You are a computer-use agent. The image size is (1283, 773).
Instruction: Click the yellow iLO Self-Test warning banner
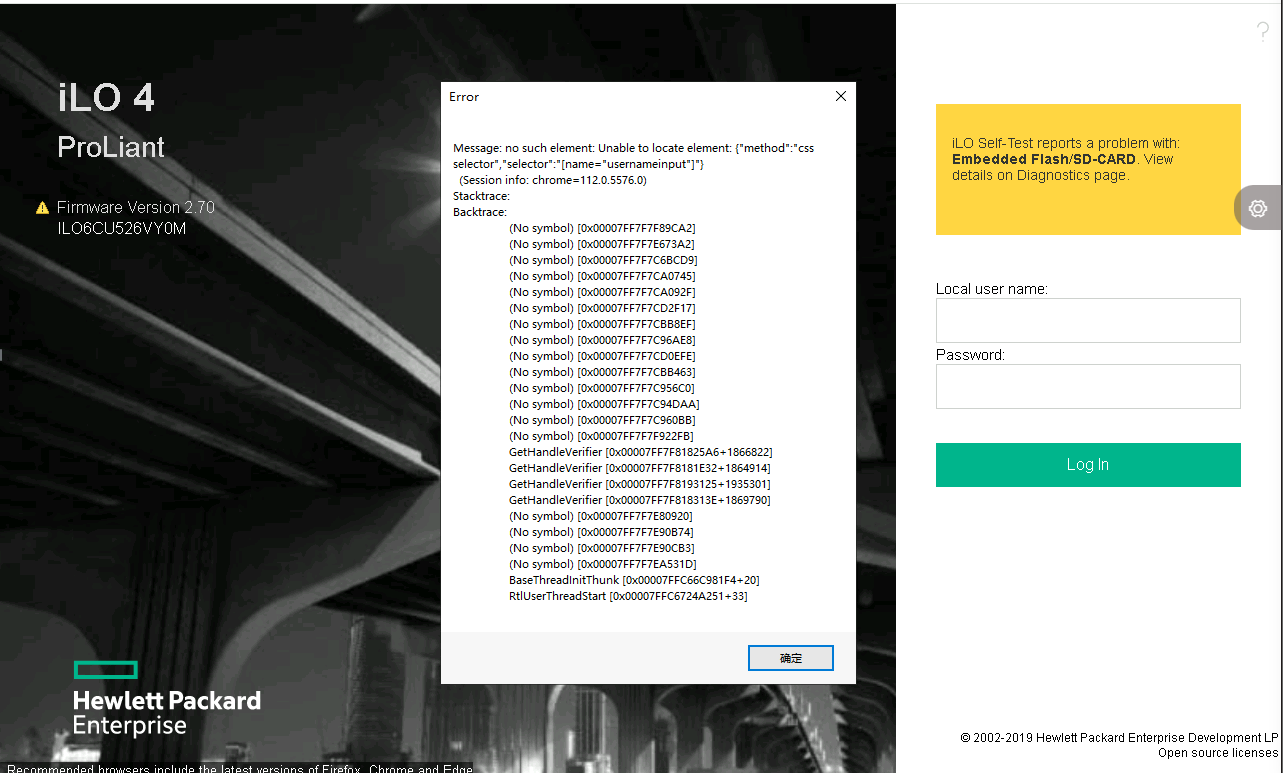click(1088, 169)
